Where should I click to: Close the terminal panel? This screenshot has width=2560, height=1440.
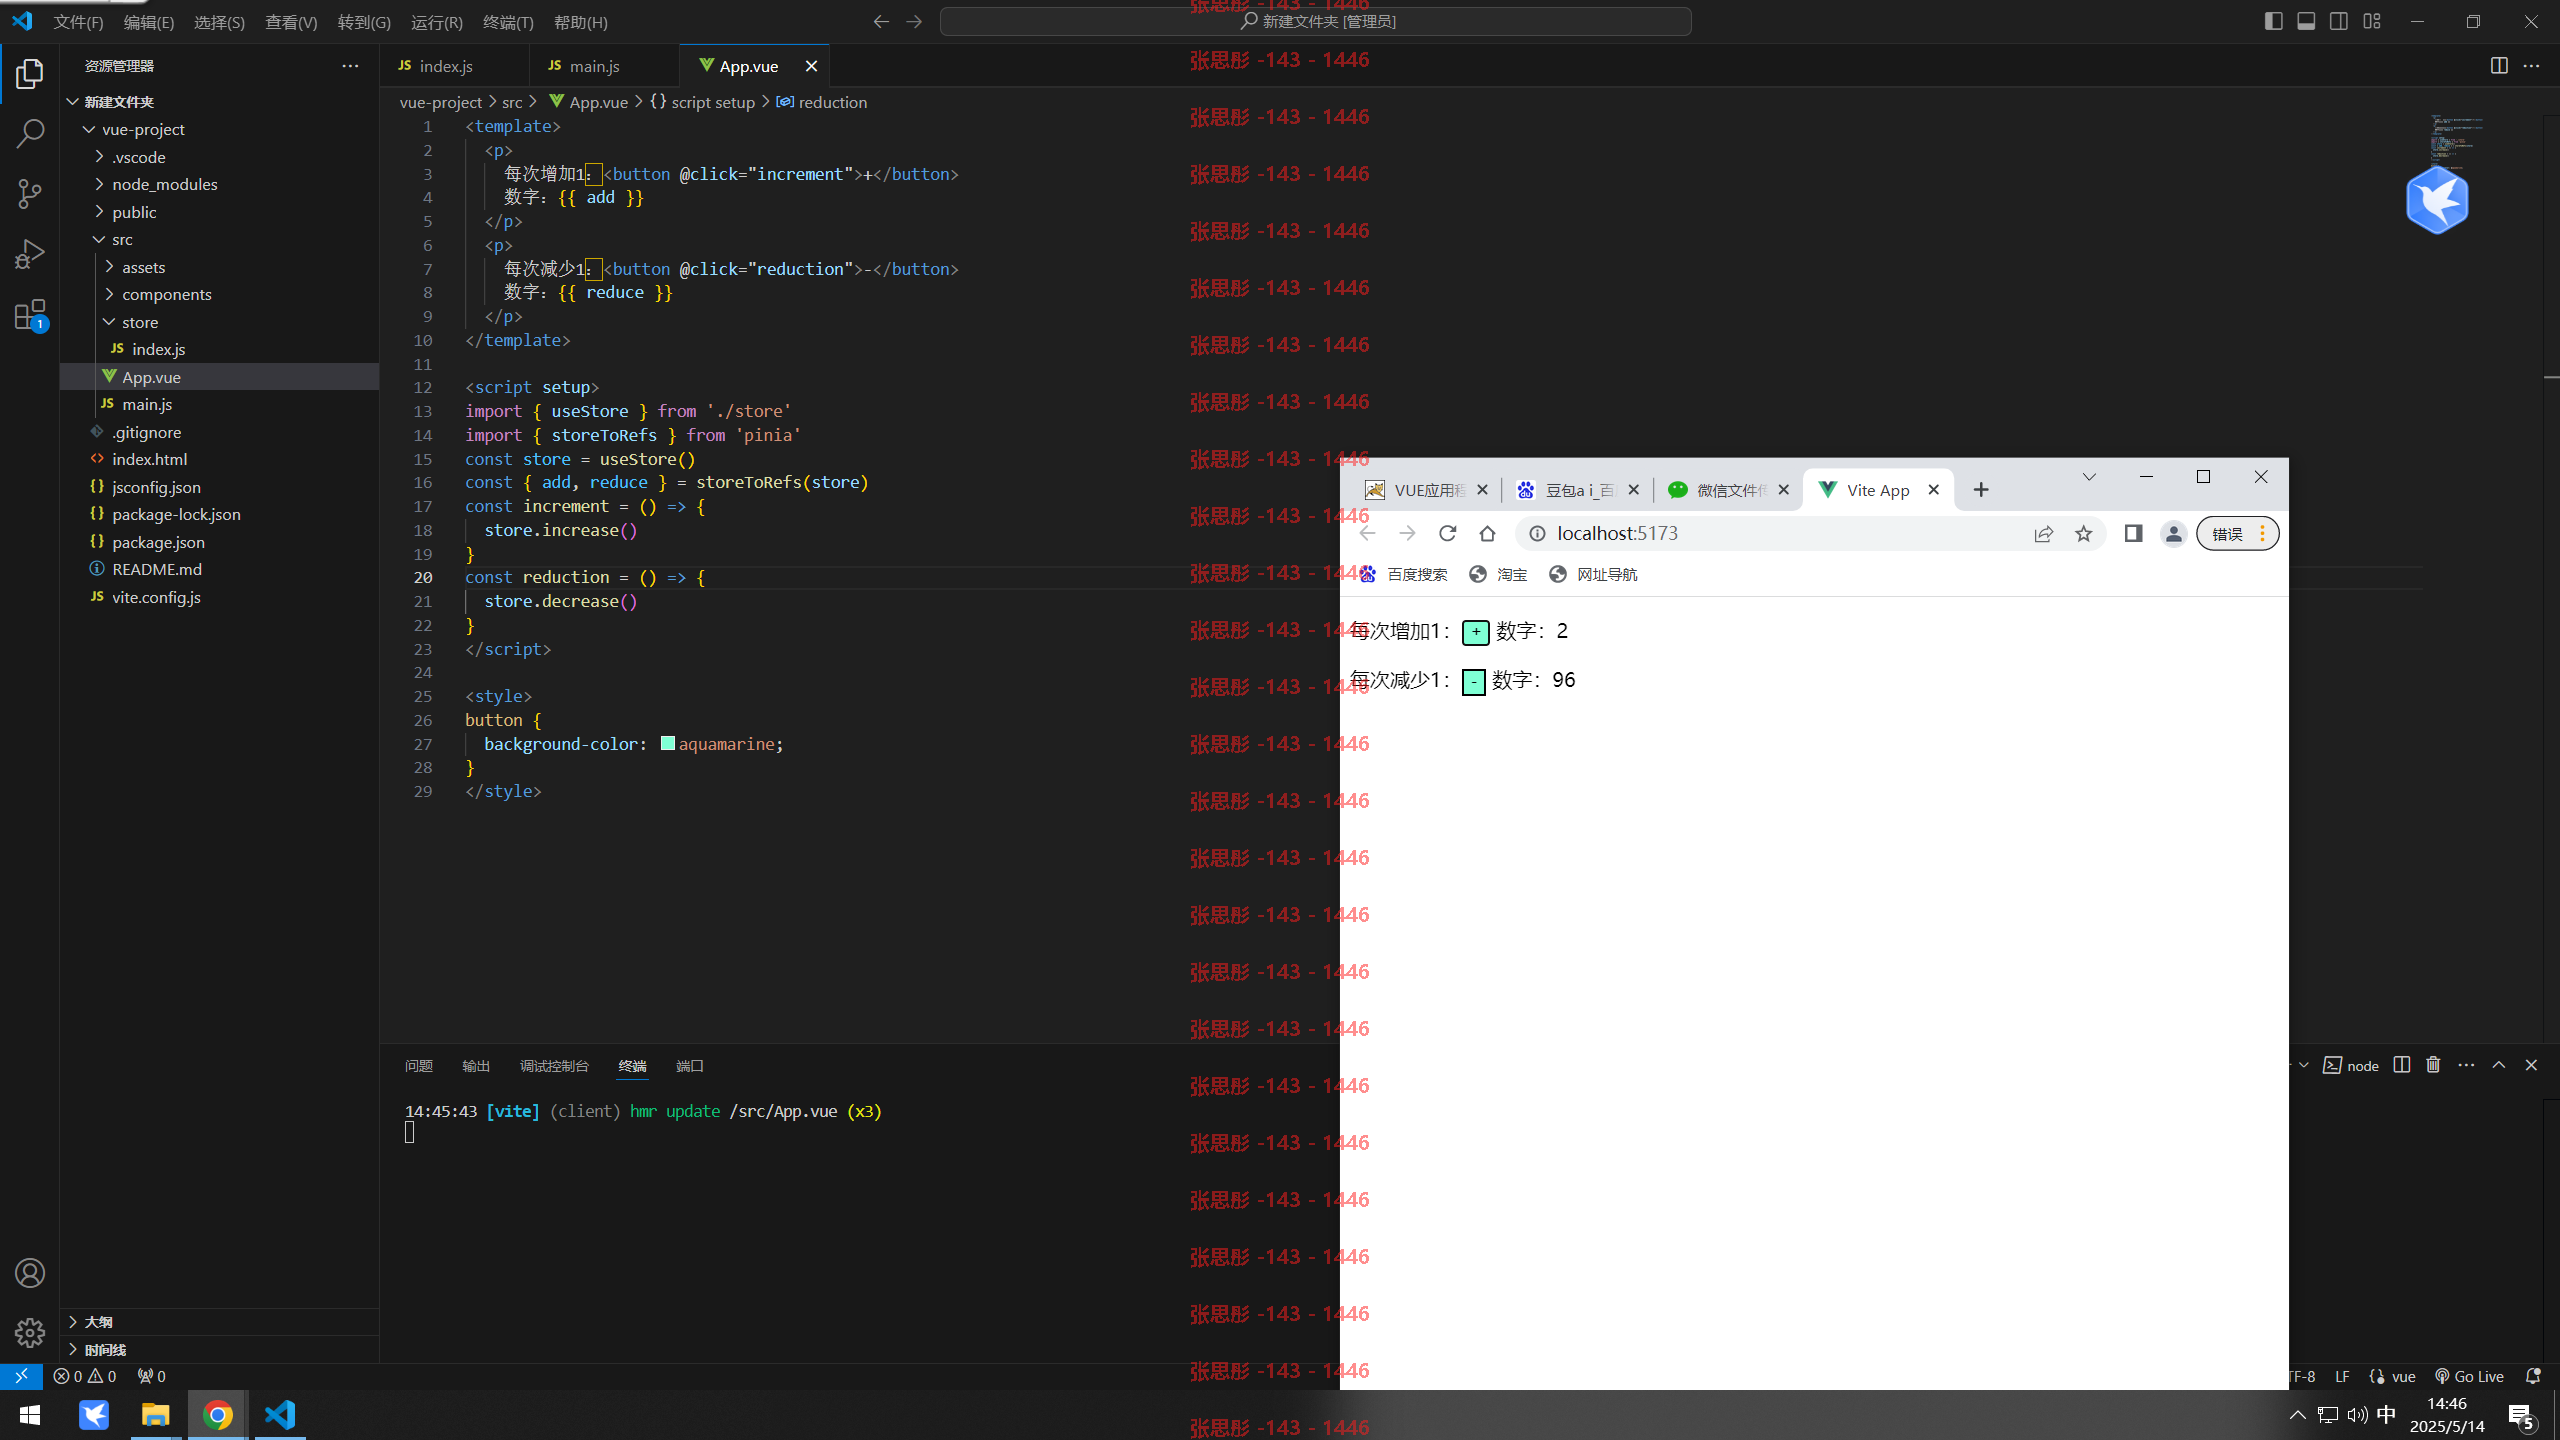coord(2531,1065)
